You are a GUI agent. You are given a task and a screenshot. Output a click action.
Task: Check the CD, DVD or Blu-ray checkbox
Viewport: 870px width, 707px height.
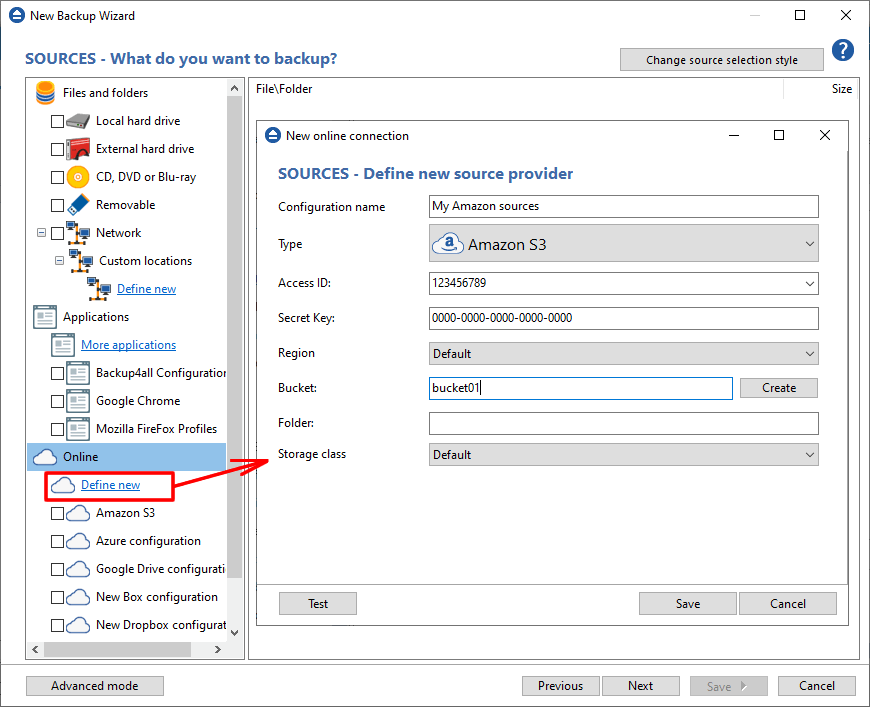tap(57, 177)
